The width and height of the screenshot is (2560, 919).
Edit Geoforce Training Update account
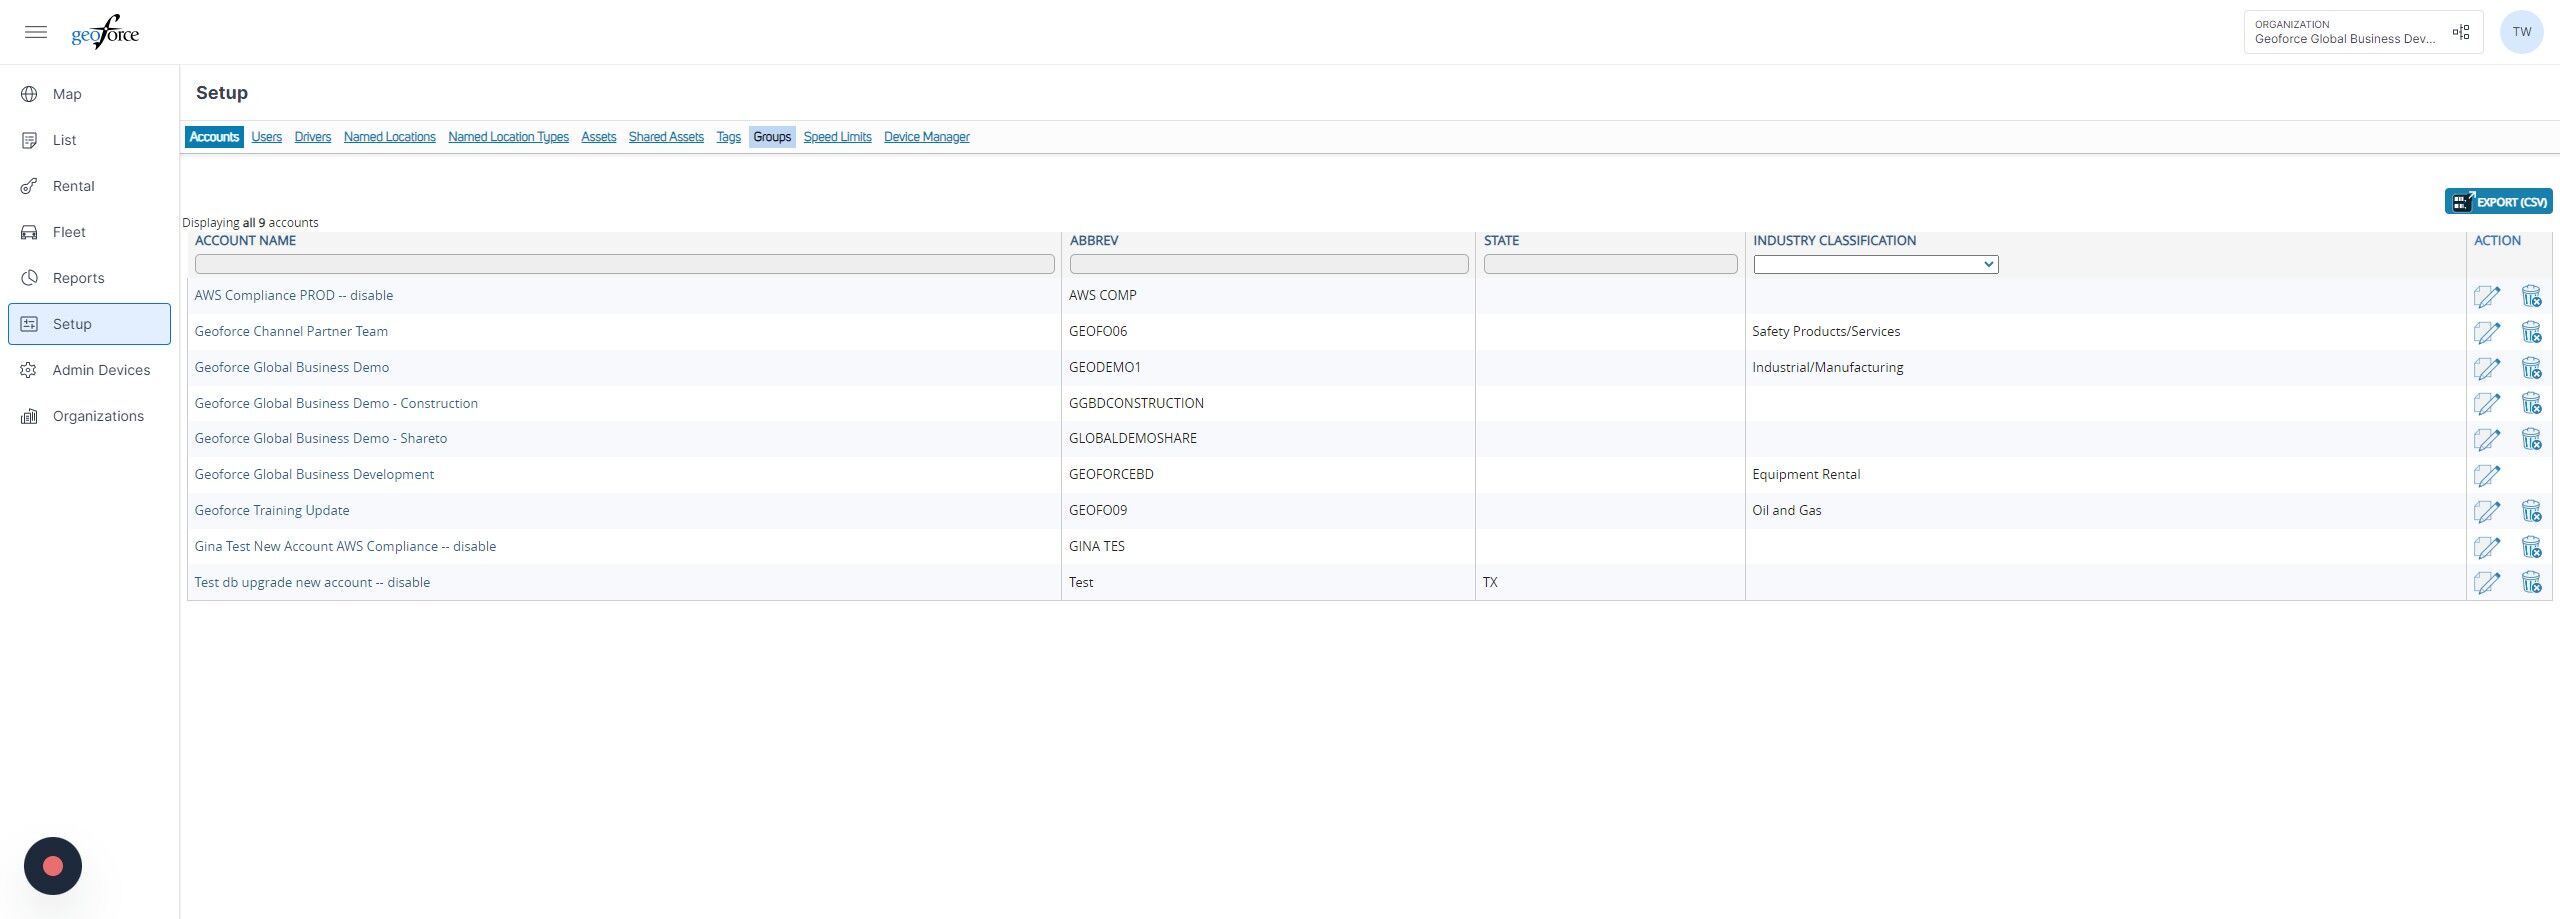(2487, 511)
